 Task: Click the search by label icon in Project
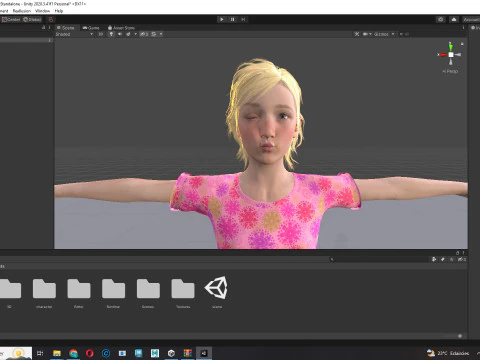point(443,259)
